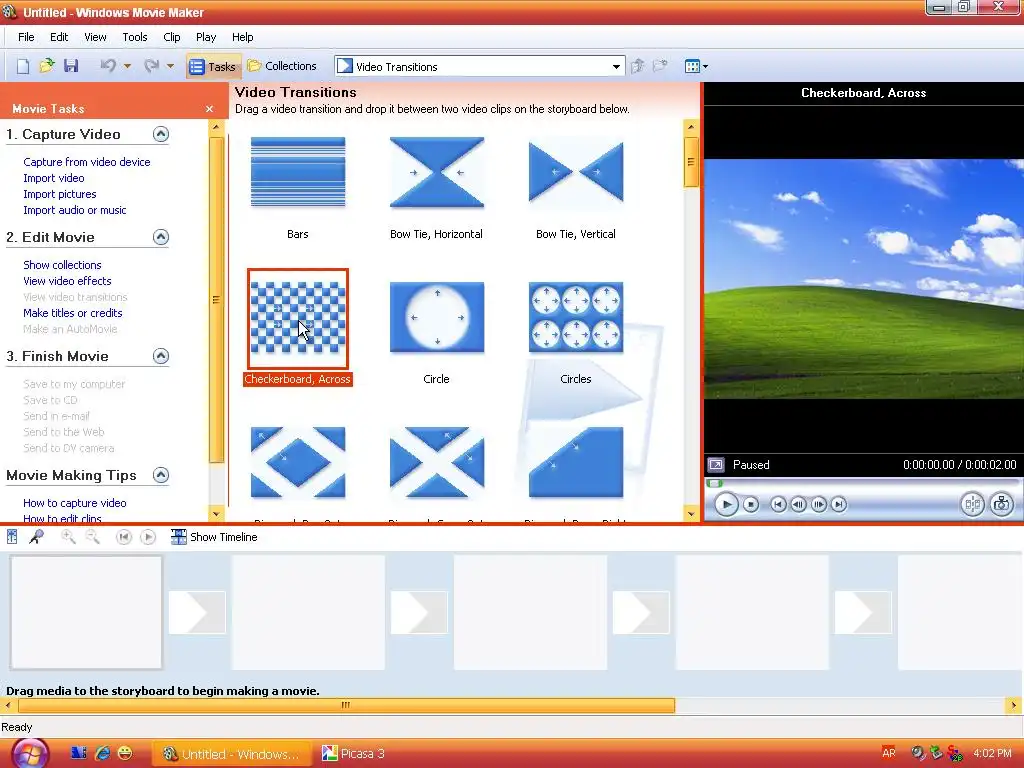The width and height of the screenshot is (1024, 768).
Task: Go up one level icon in toolbar
Action: (x=638, y=66)
